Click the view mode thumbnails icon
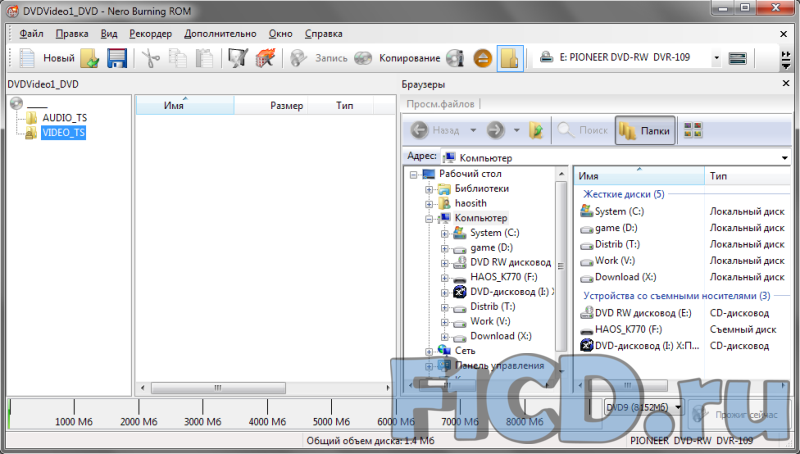800x454 pixels. [x=693, y=131]
